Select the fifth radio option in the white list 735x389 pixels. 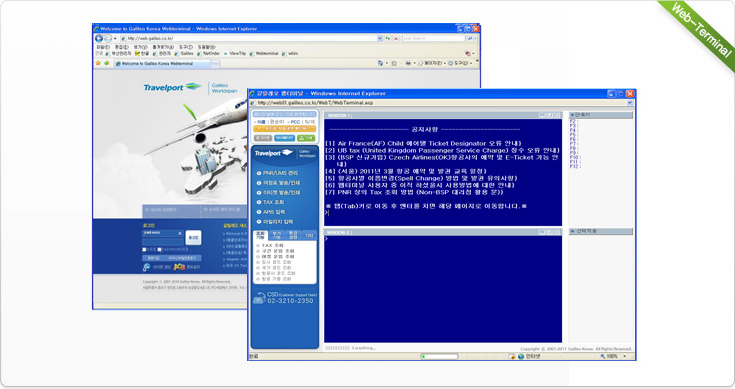pyautogui.click(x=258, y=268)
